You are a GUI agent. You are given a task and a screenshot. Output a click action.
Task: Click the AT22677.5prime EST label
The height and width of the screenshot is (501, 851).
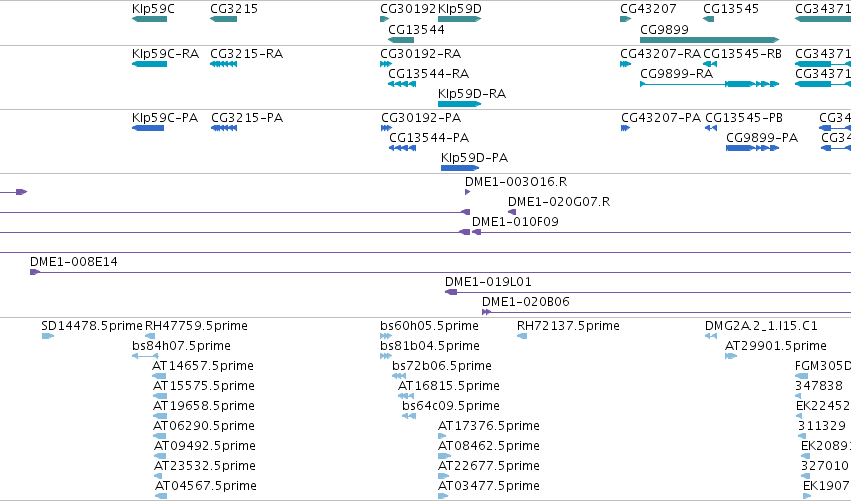(489, 466)
